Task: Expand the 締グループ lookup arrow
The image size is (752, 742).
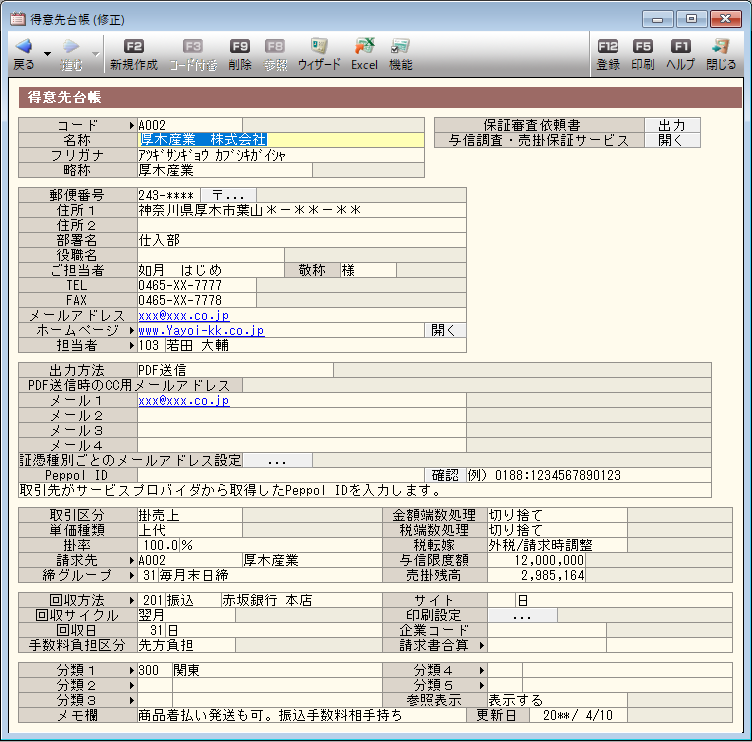Action: [x=132, y=575]
